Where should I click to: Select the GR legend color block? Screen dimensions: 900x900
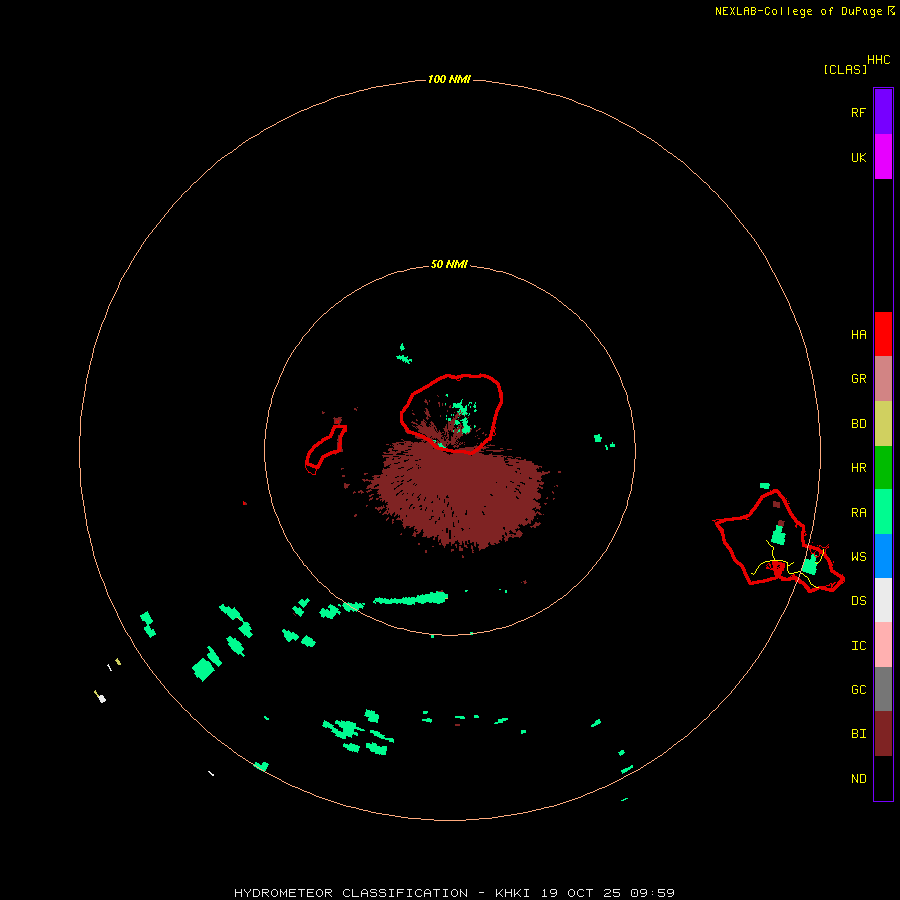[883, 379]
